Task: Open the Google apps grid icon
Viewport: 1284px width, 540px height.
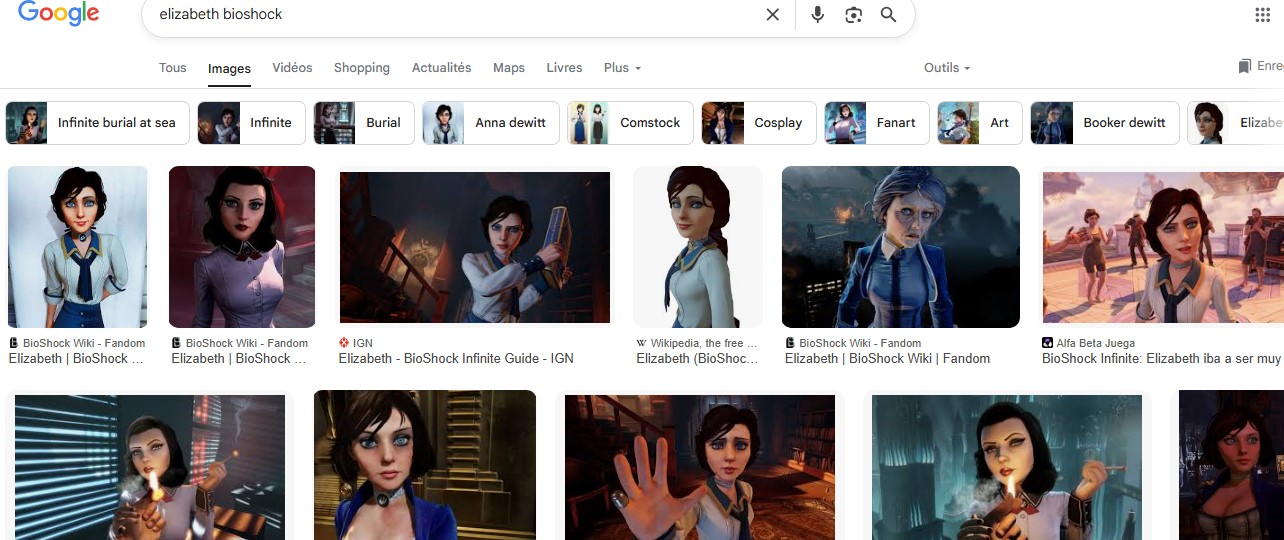Action: tap(1262, 15)
